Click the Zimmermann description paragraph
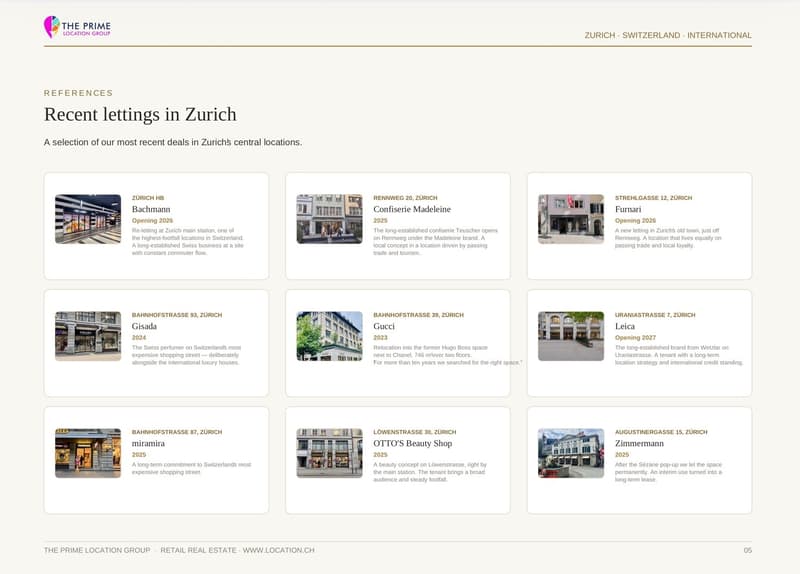This screenshot has width=800, height=574. 668,472
